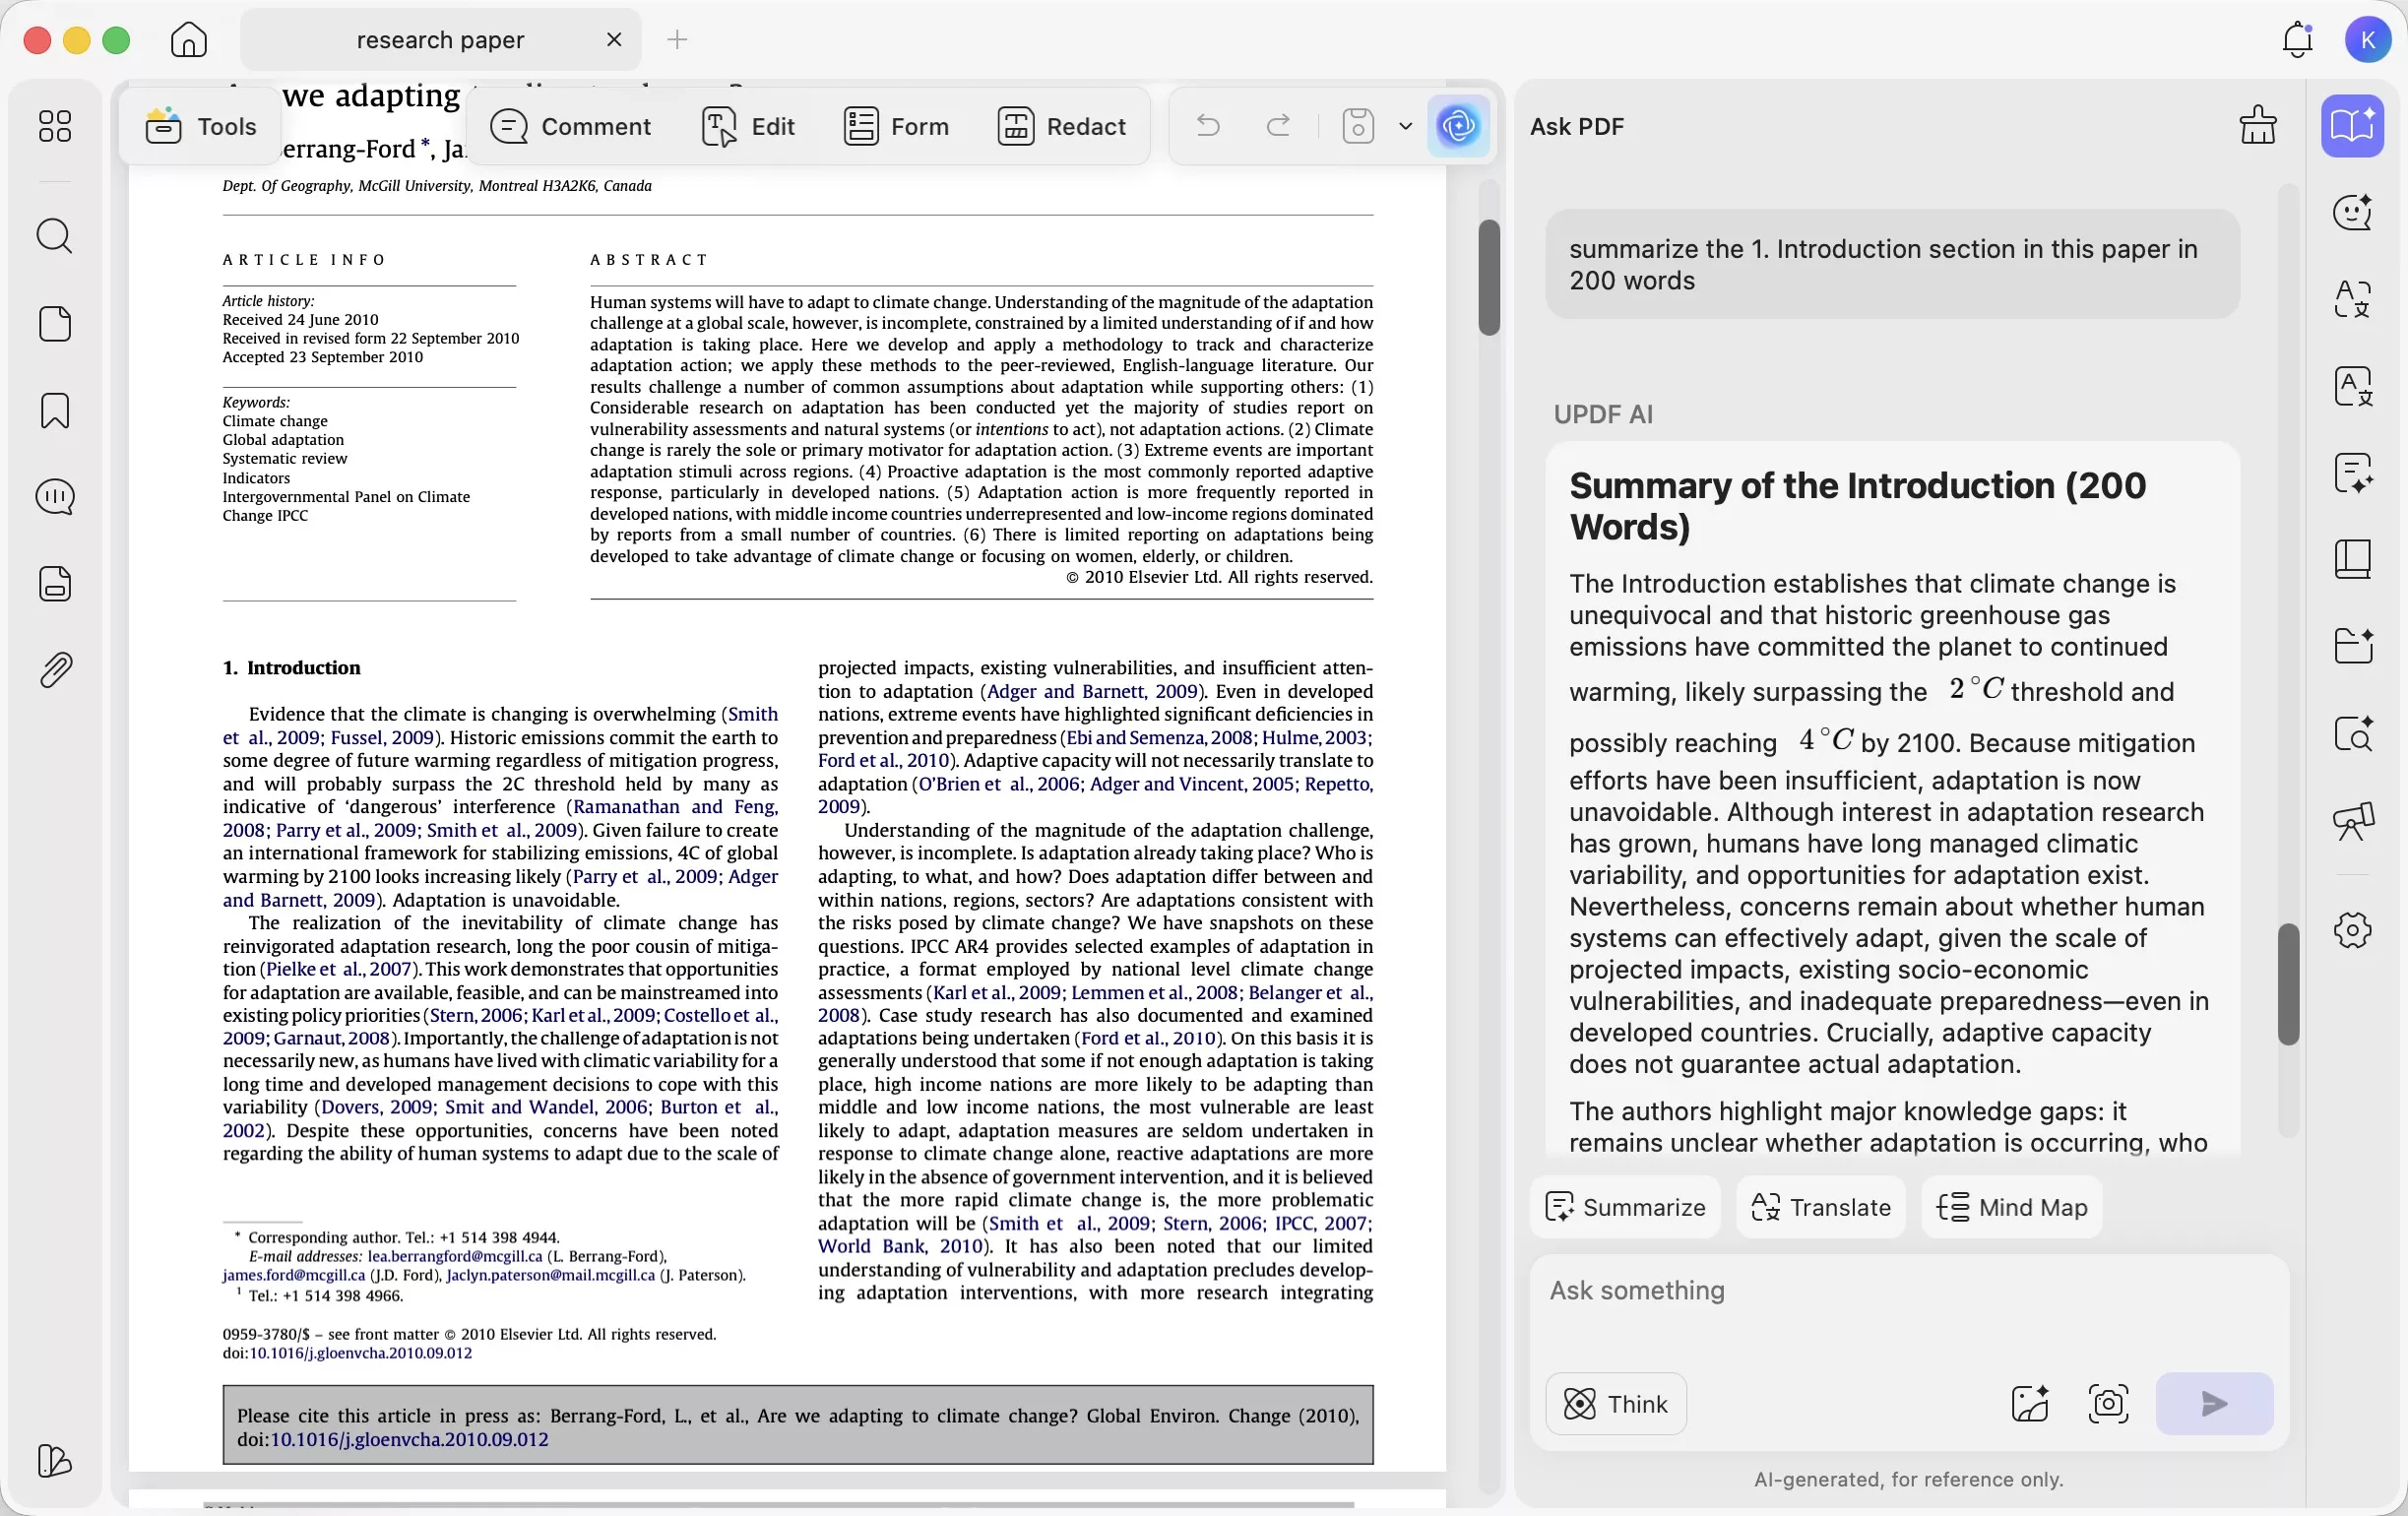Image resolution: width=2408 pixels, height=1516 pixels.
Task: Open a new tab
Action: coord(677,40)
